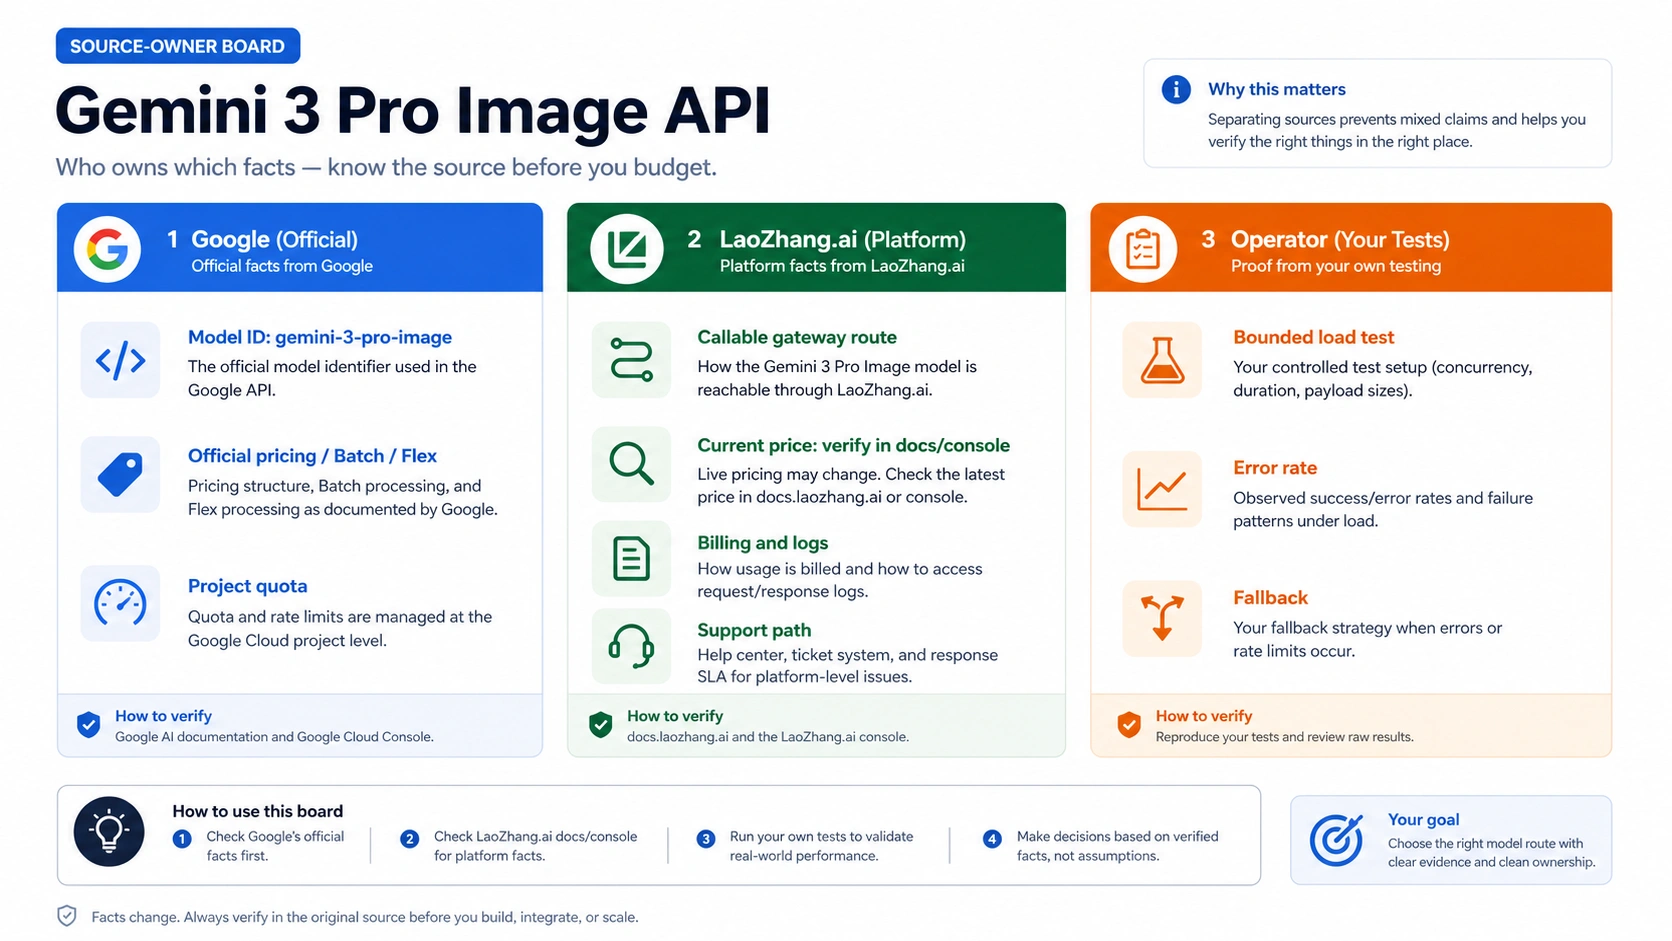Click step 1 number badge in How to use
The height and width of the screenshot is (941, 1672).
[182, 839]
